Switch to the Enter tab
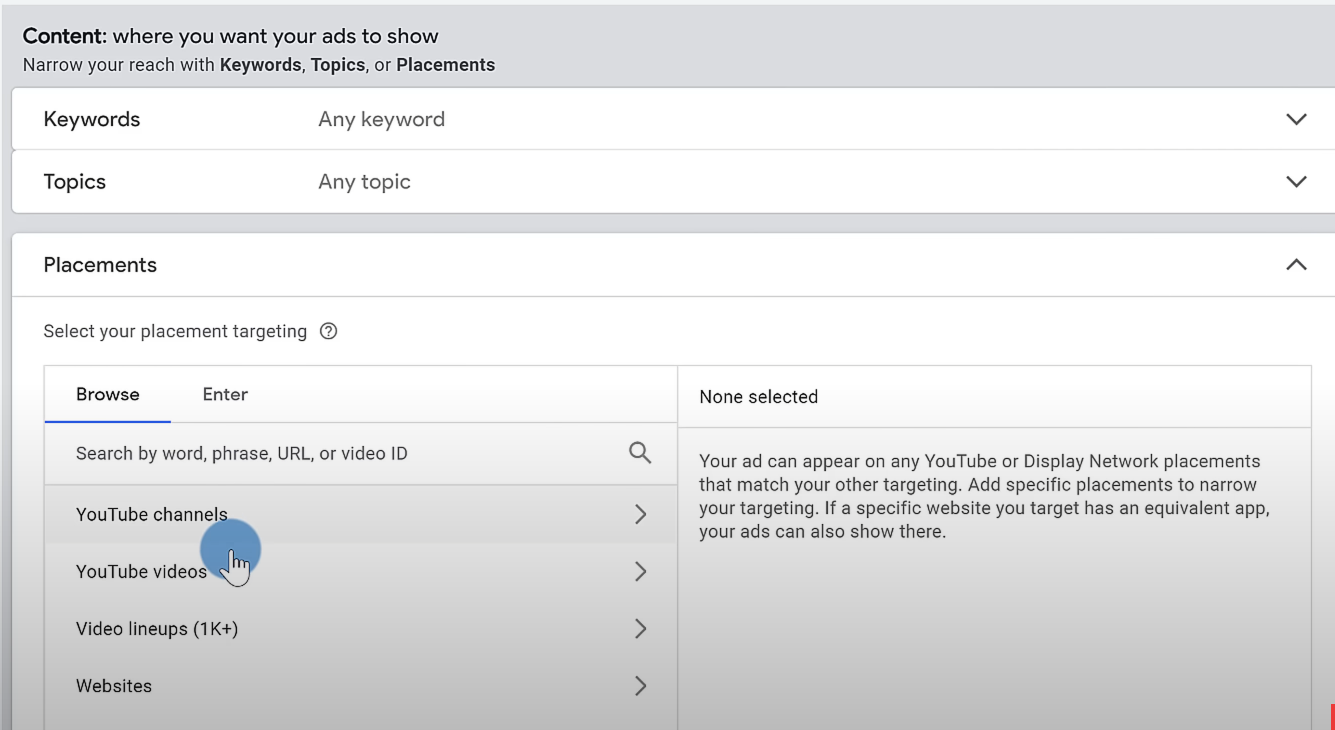 tap(224, 394)
